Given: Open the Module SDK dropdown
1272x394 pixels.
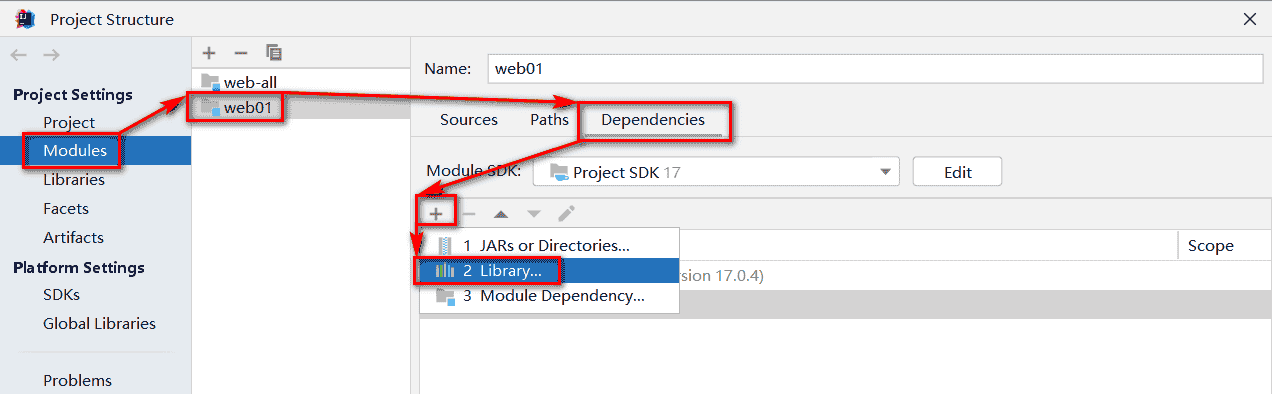Looking at the screenshot, I should point(716,172).
